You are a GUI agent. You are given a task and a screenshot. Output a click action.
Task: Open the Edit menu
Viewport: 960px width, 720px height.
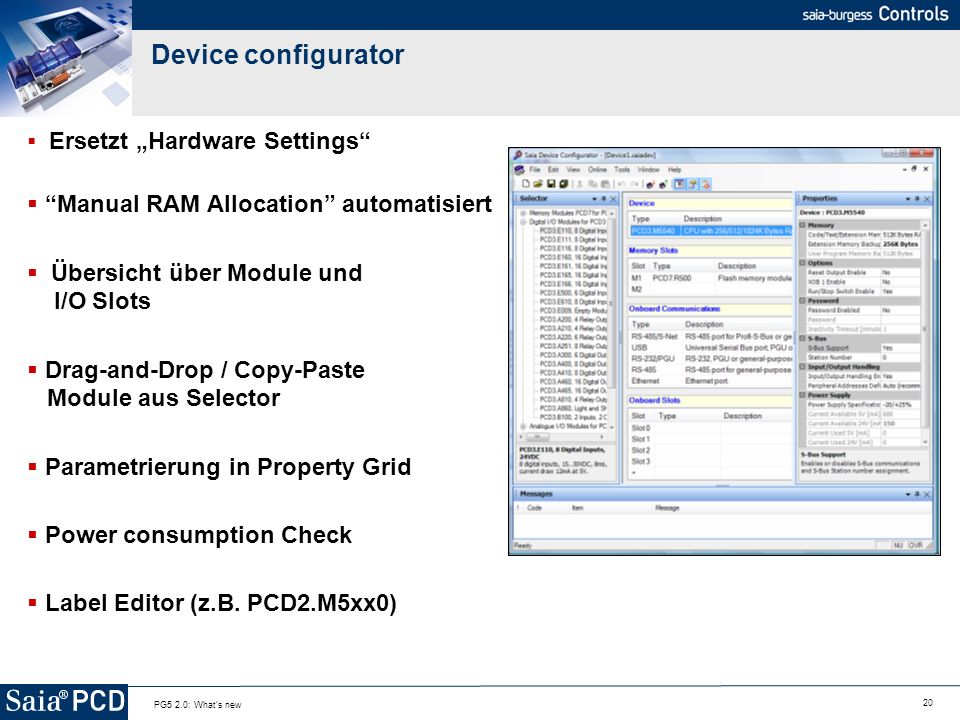point(553,170)
